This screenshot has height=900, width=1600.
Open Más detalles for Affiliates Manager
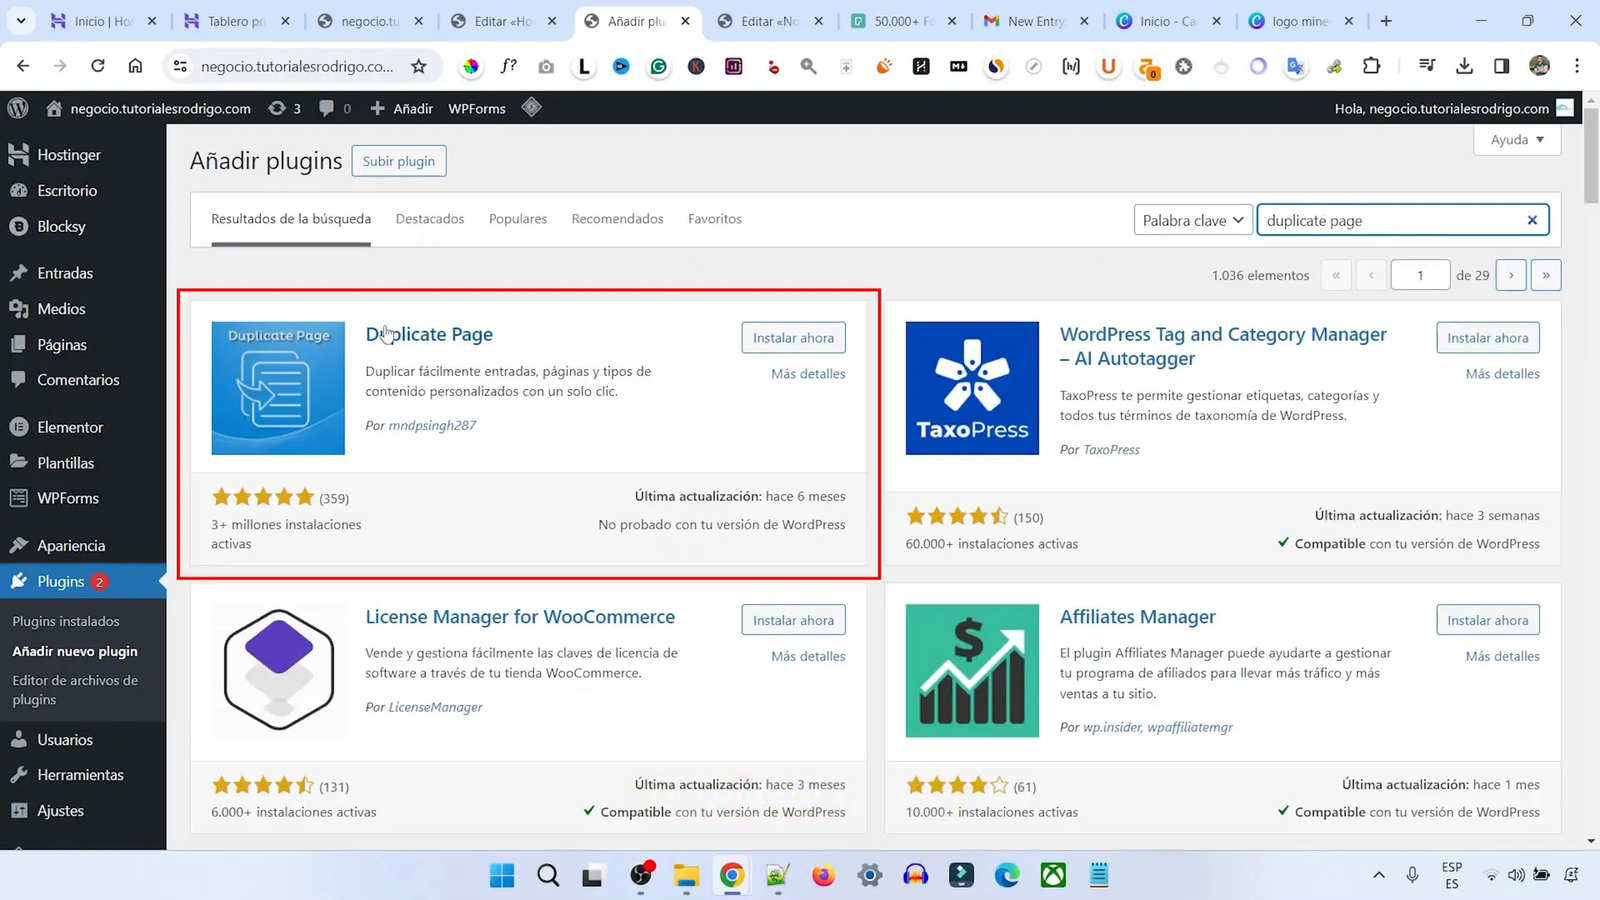coord(1502,656)
